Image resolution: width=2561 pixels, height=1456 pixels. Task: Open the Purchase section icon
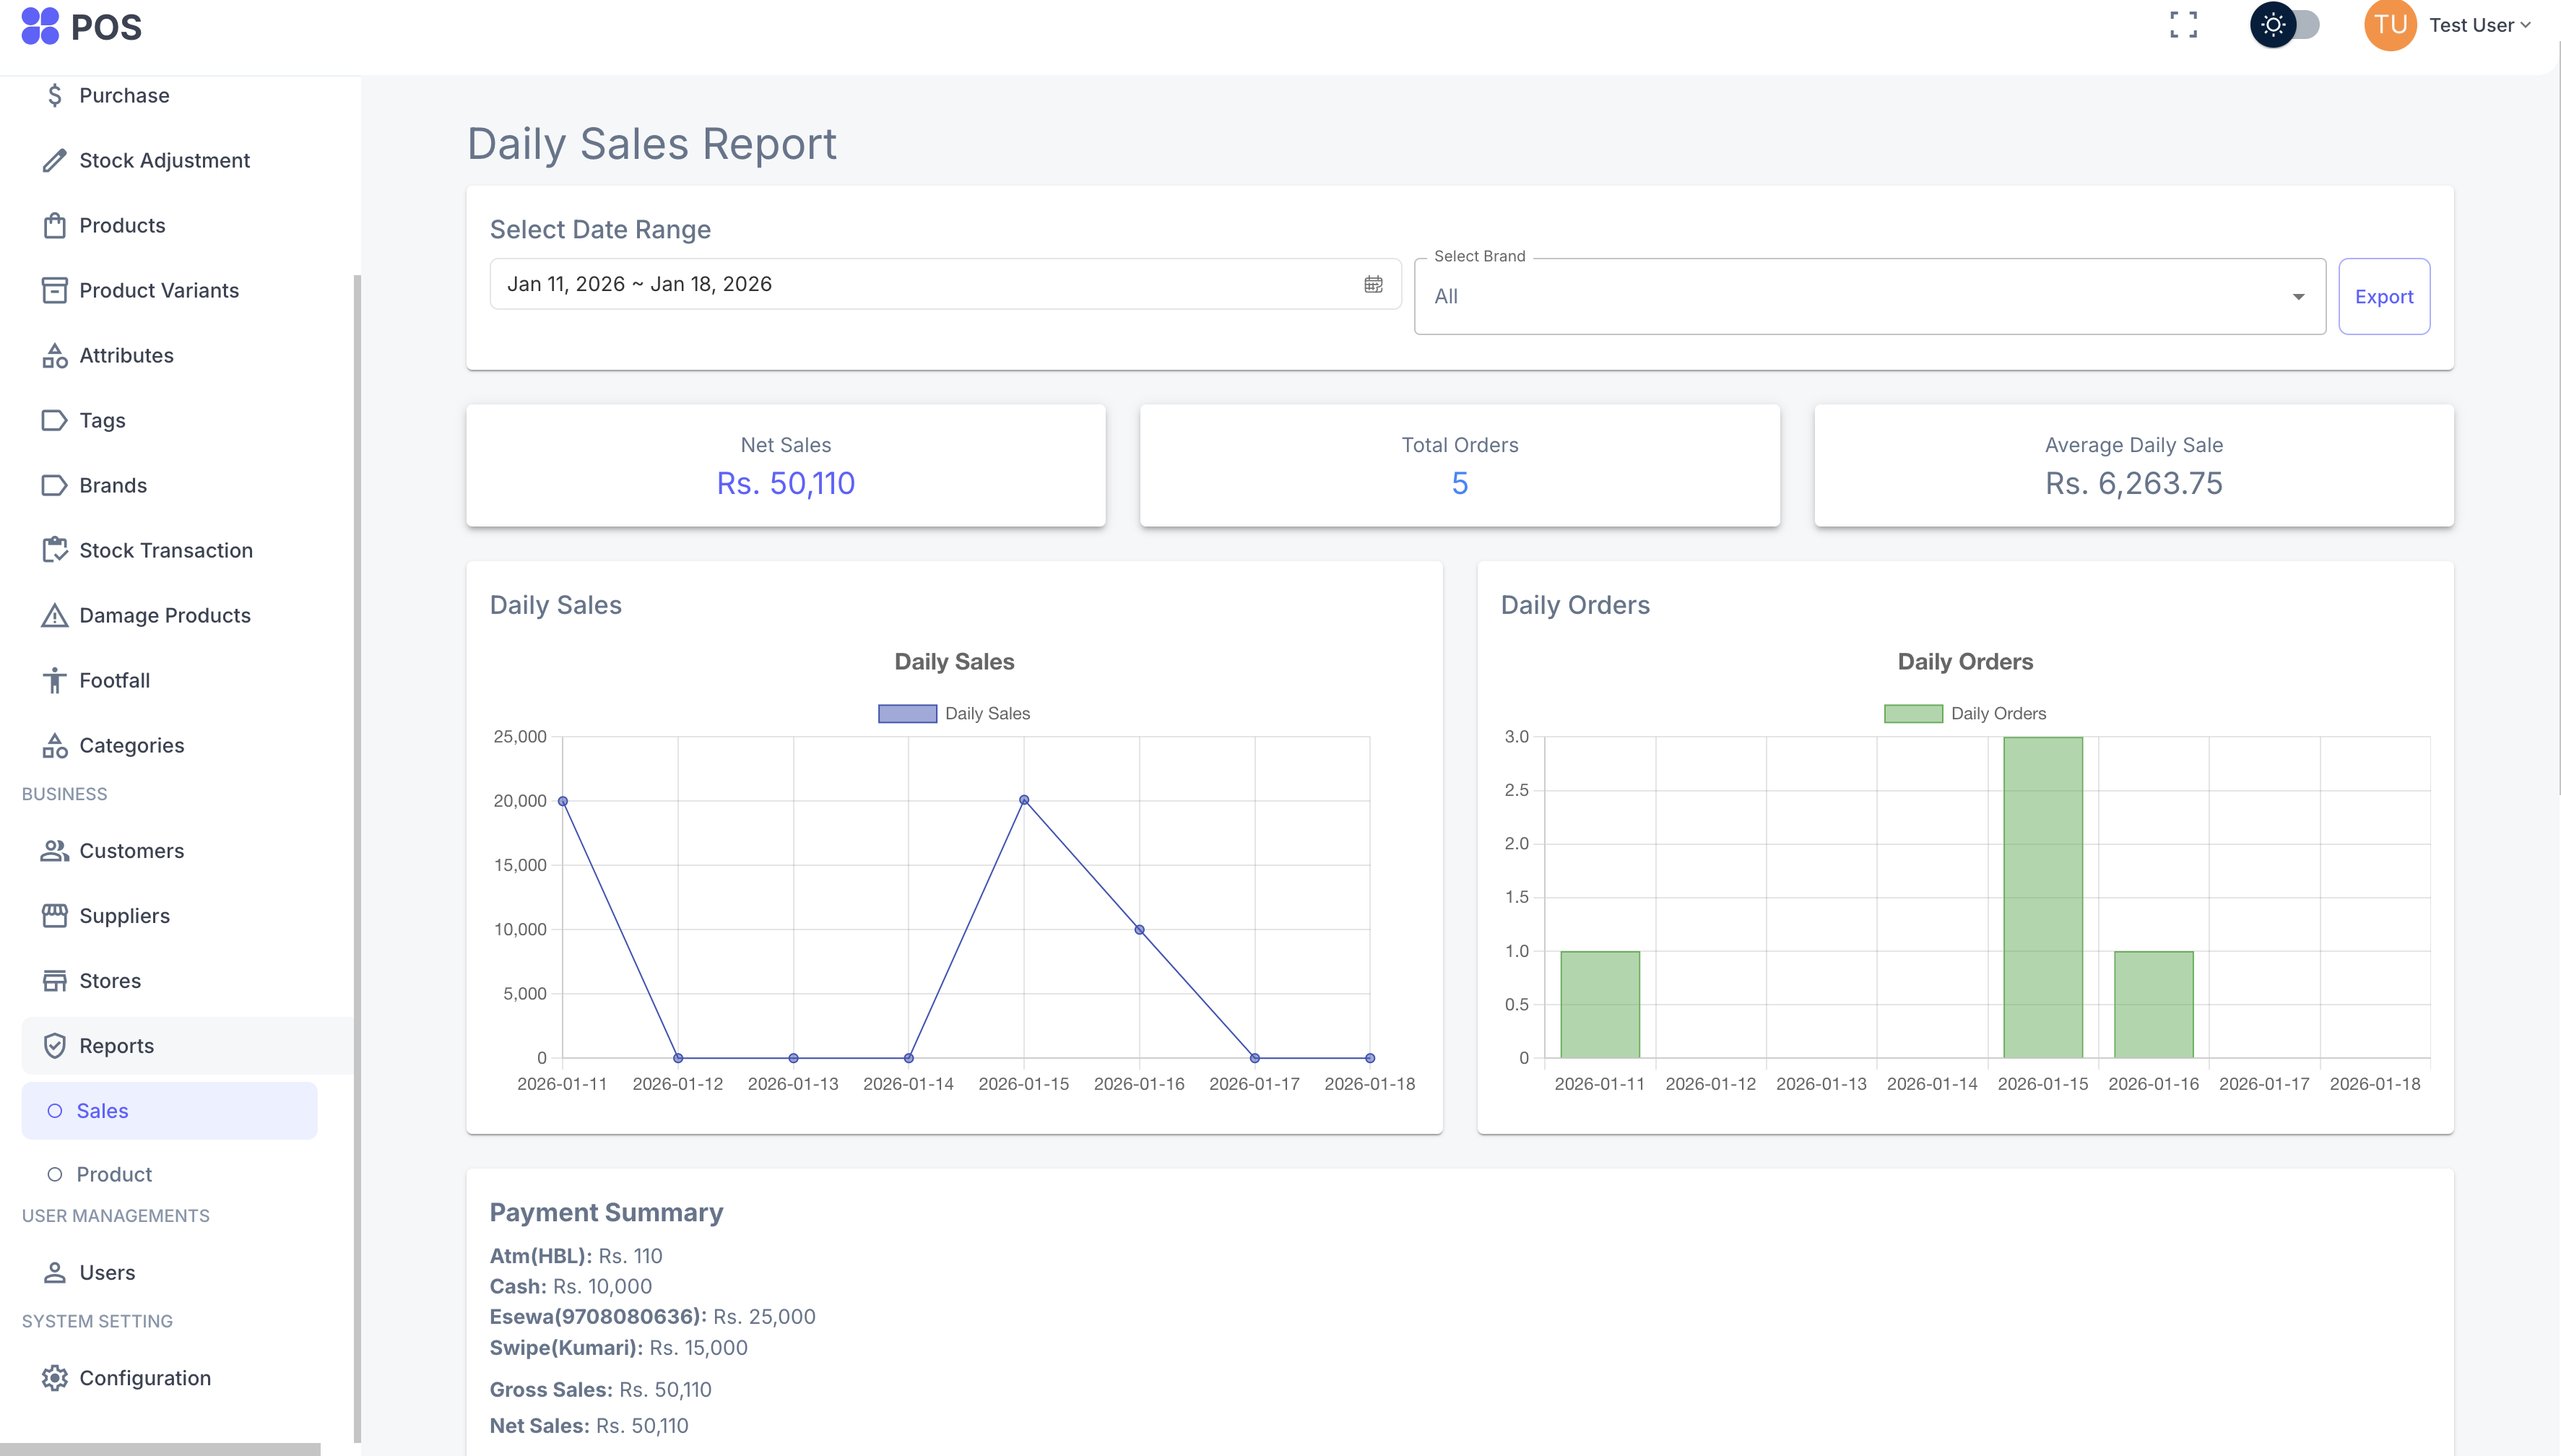(x=54, y=95)
